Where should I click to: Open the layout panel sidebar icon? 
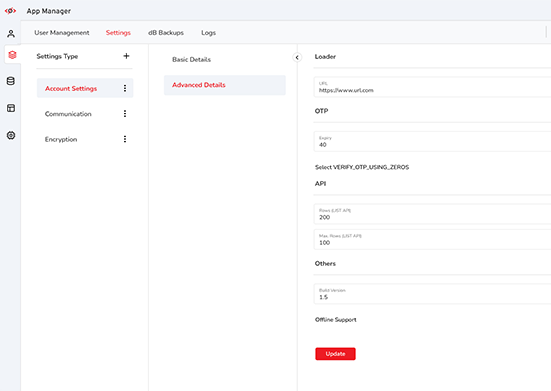[11, 108]
